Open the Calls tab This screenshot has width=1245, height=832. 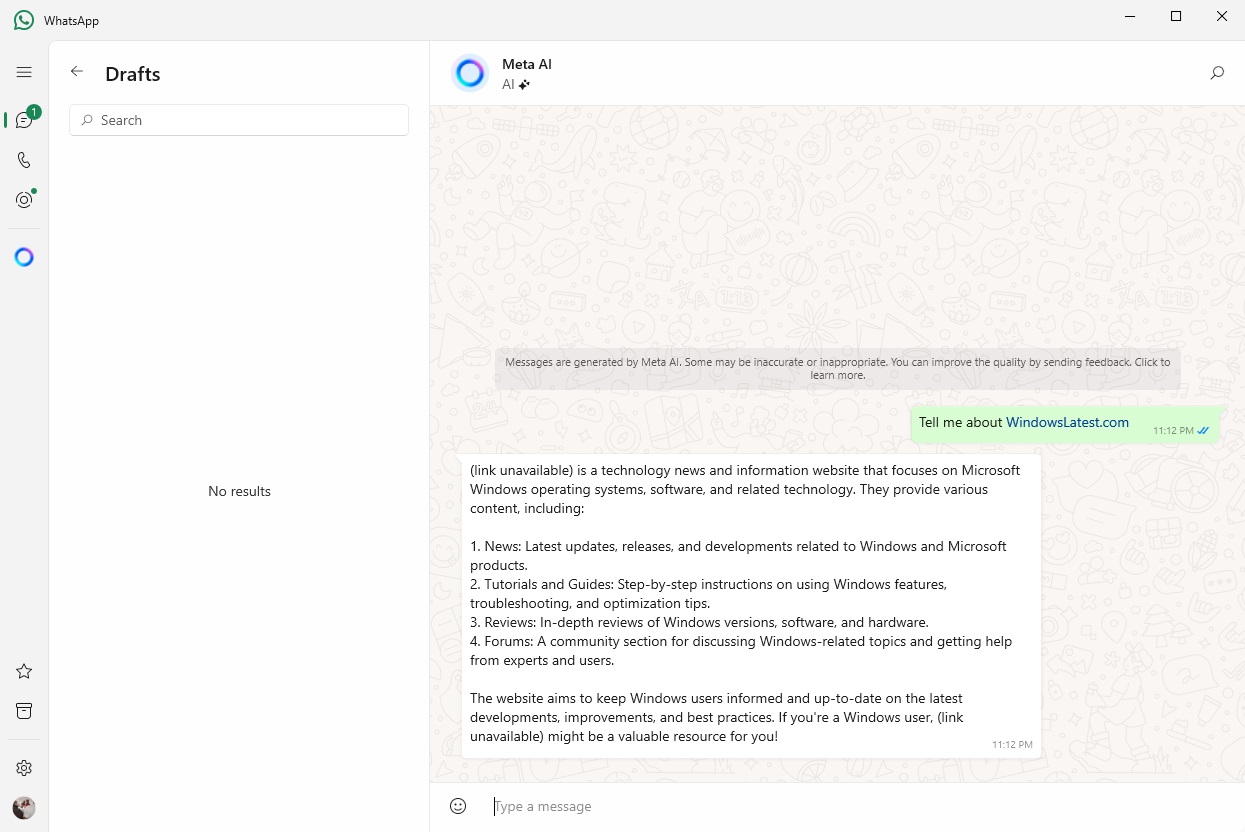click(24, 160)
